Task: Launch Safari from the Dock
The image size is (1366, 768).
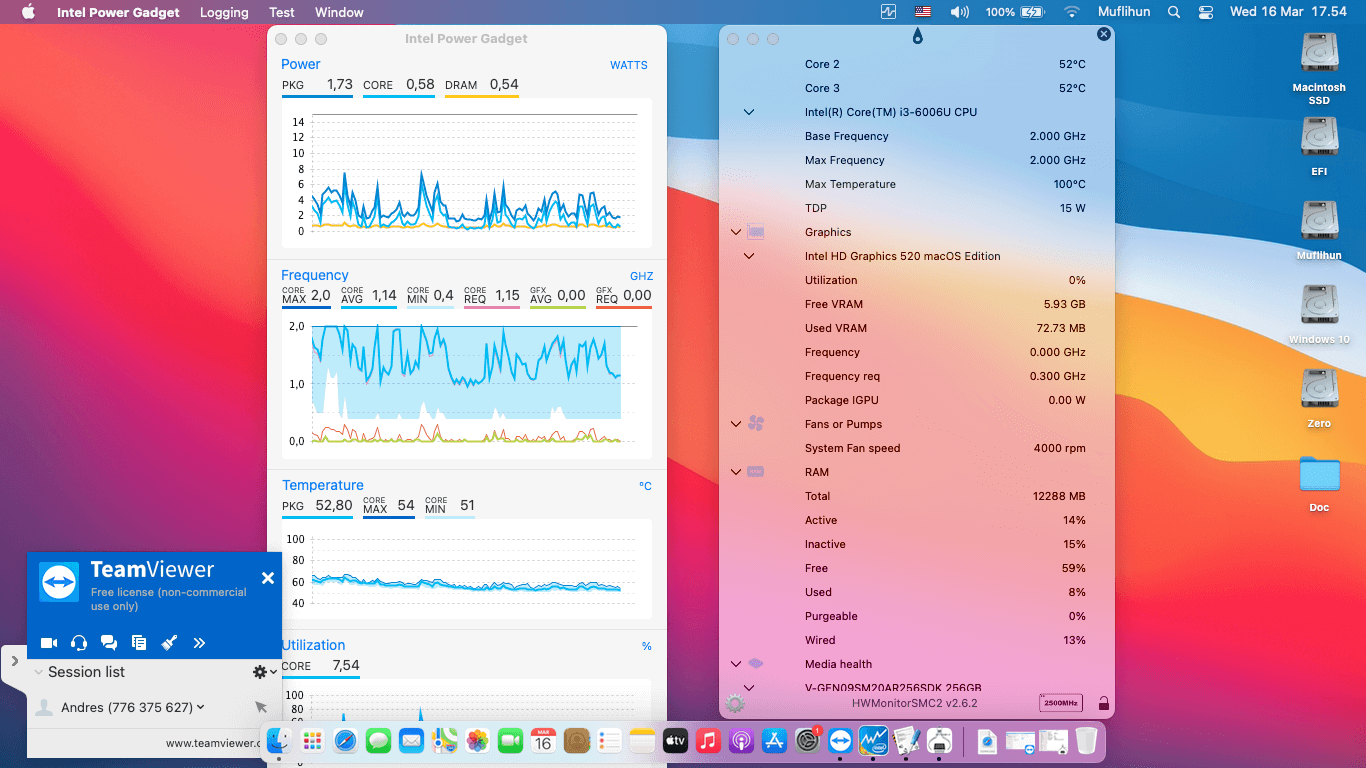Action: [344, 741]
